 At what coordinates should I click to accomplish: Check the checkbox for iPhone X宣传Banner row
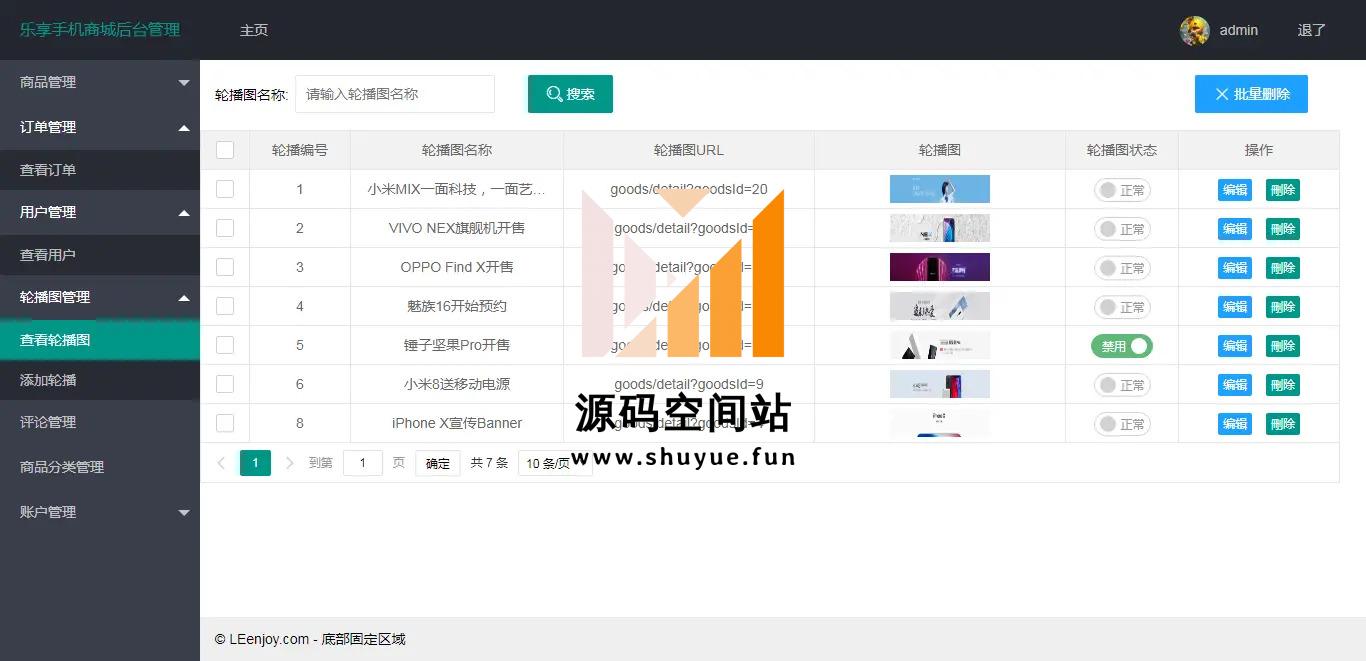(225, 423)
